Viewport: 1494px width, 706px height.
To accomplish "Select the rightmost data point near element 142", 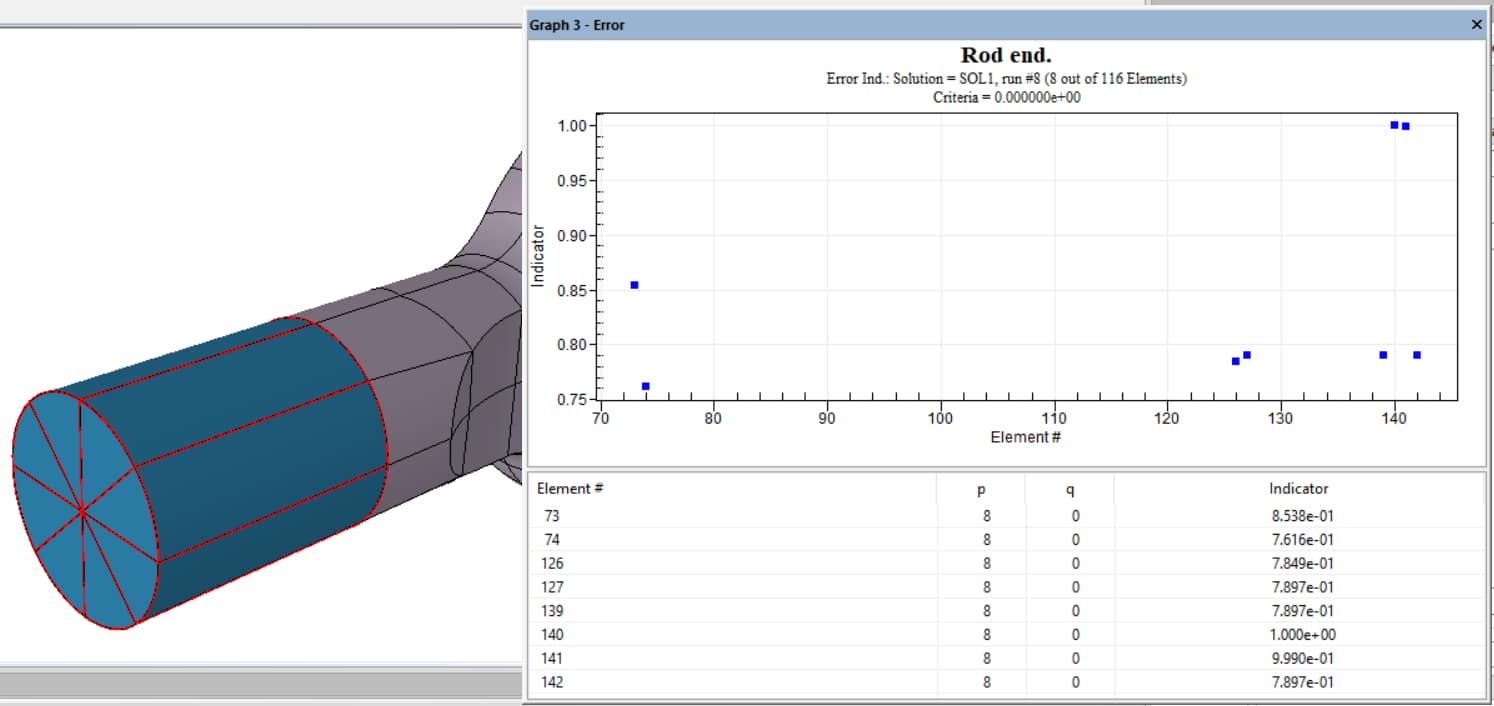I will tap(1415, 353).
